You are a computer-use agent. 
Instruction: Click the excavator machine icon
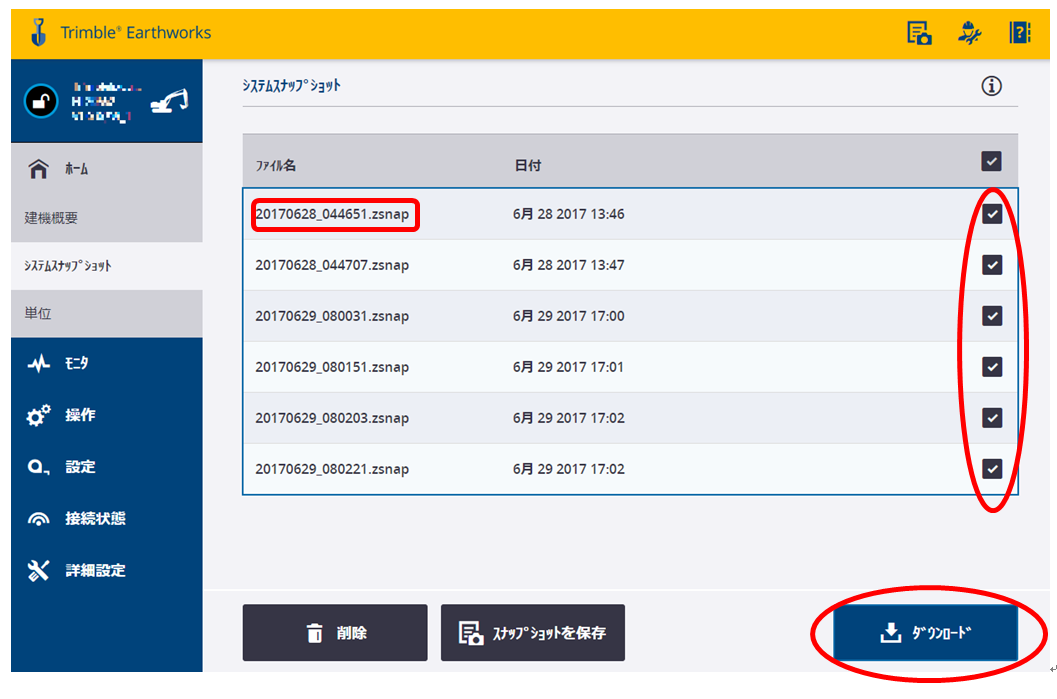click(x=169, y=101)
